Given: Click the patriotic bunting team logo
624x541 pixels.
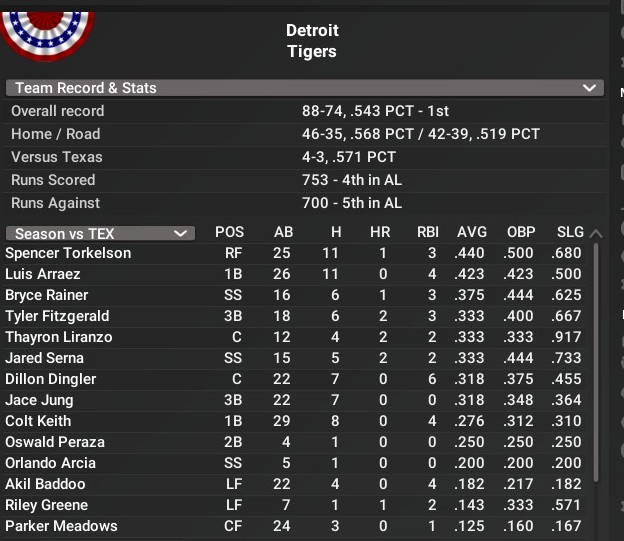Looking at the screenshot, I should pyautogui.click(x=48, y=36).
